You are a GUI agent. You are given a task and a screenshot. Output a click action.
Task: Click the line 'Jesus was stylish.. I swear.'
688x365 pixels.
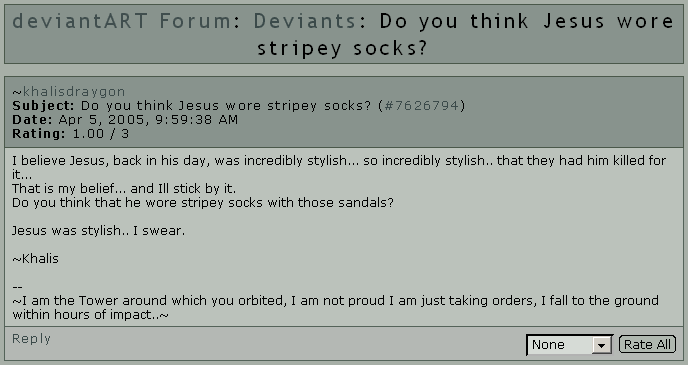tap(98, 230)
